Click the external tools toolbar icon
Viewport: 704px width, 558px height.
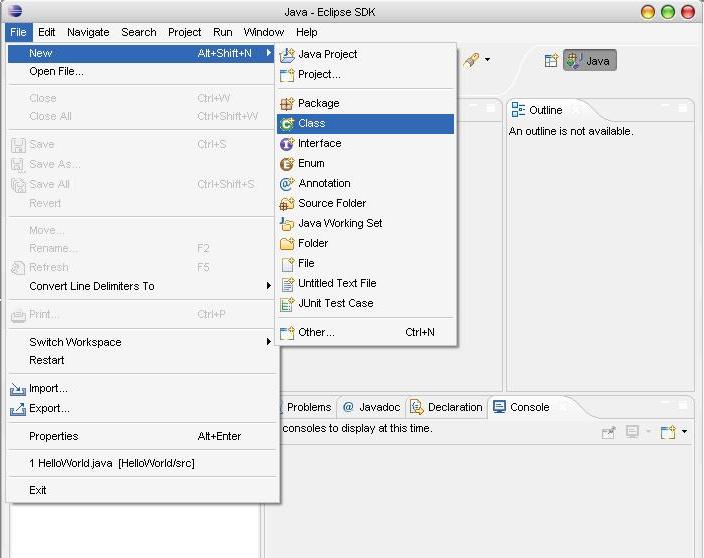471,60
